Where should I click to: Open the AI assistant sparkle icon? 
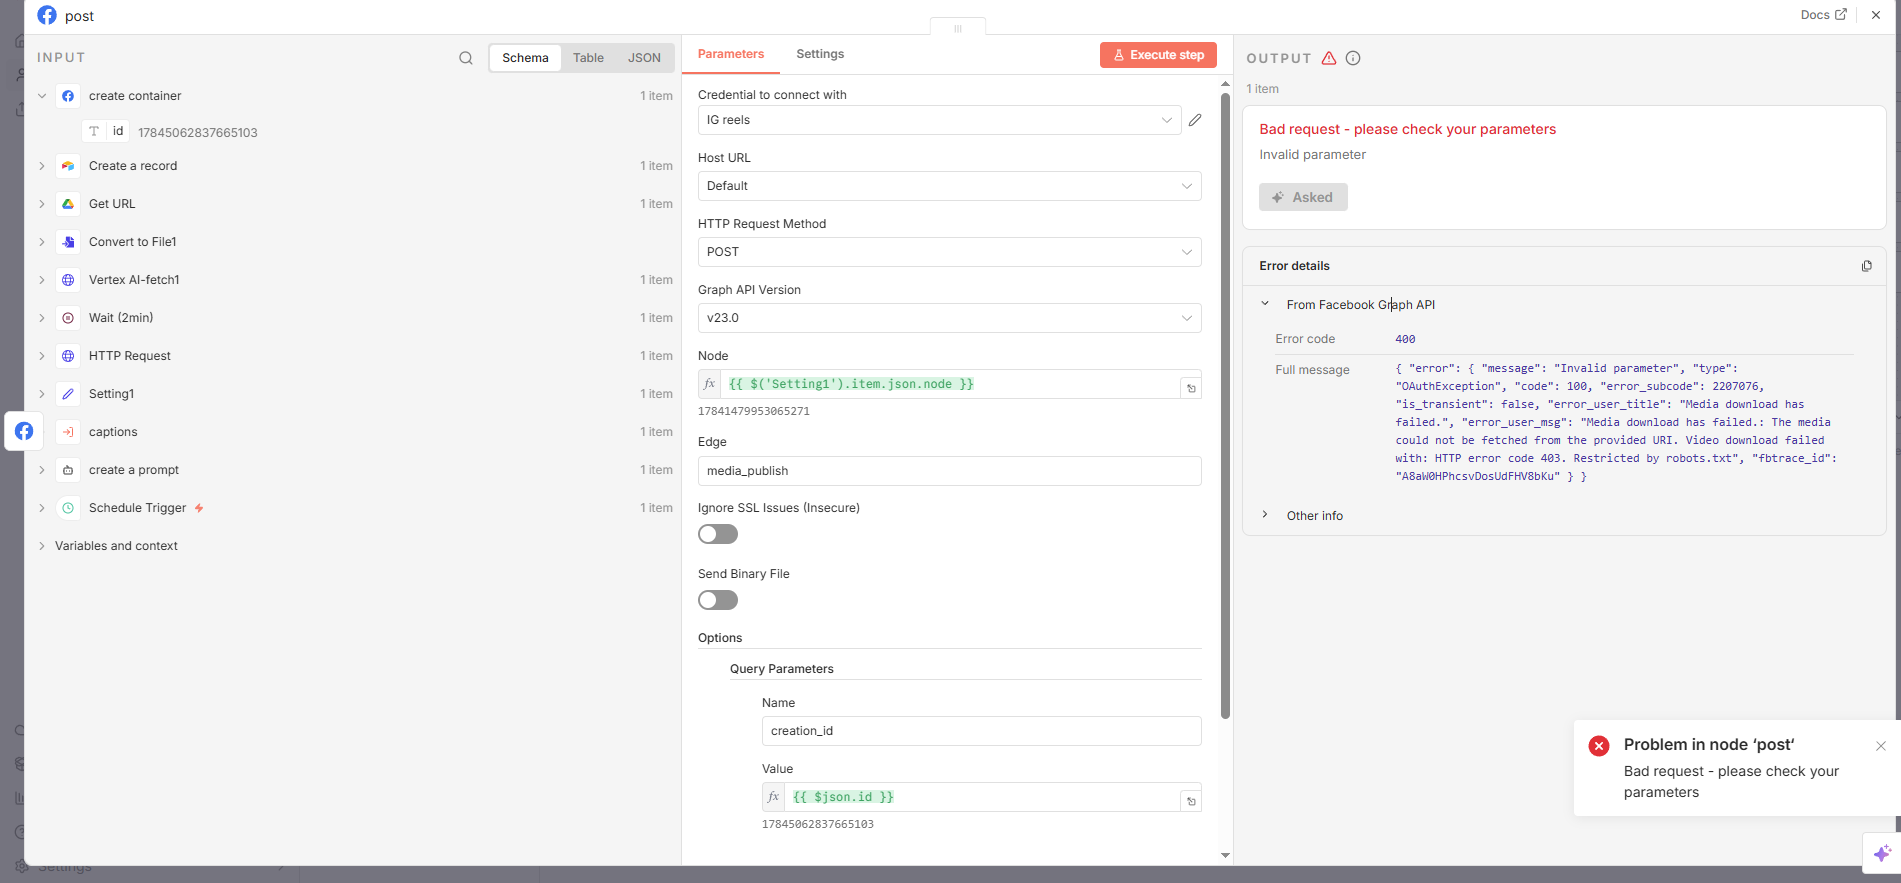coord(1882,853)
